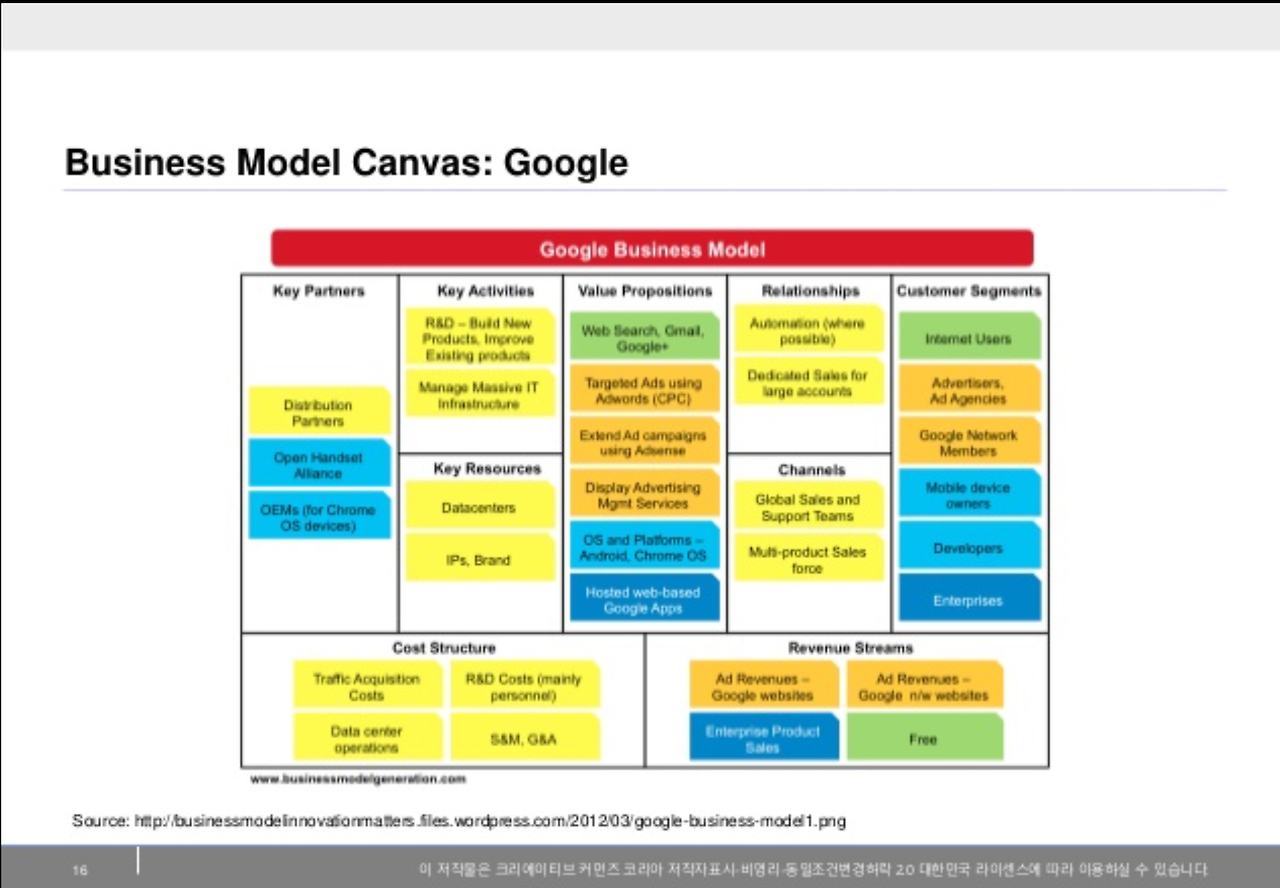Click the "Extend Ad campaigns using Adsense" note
This screenshot has height=888, width=1280.
tap(645, 442)
